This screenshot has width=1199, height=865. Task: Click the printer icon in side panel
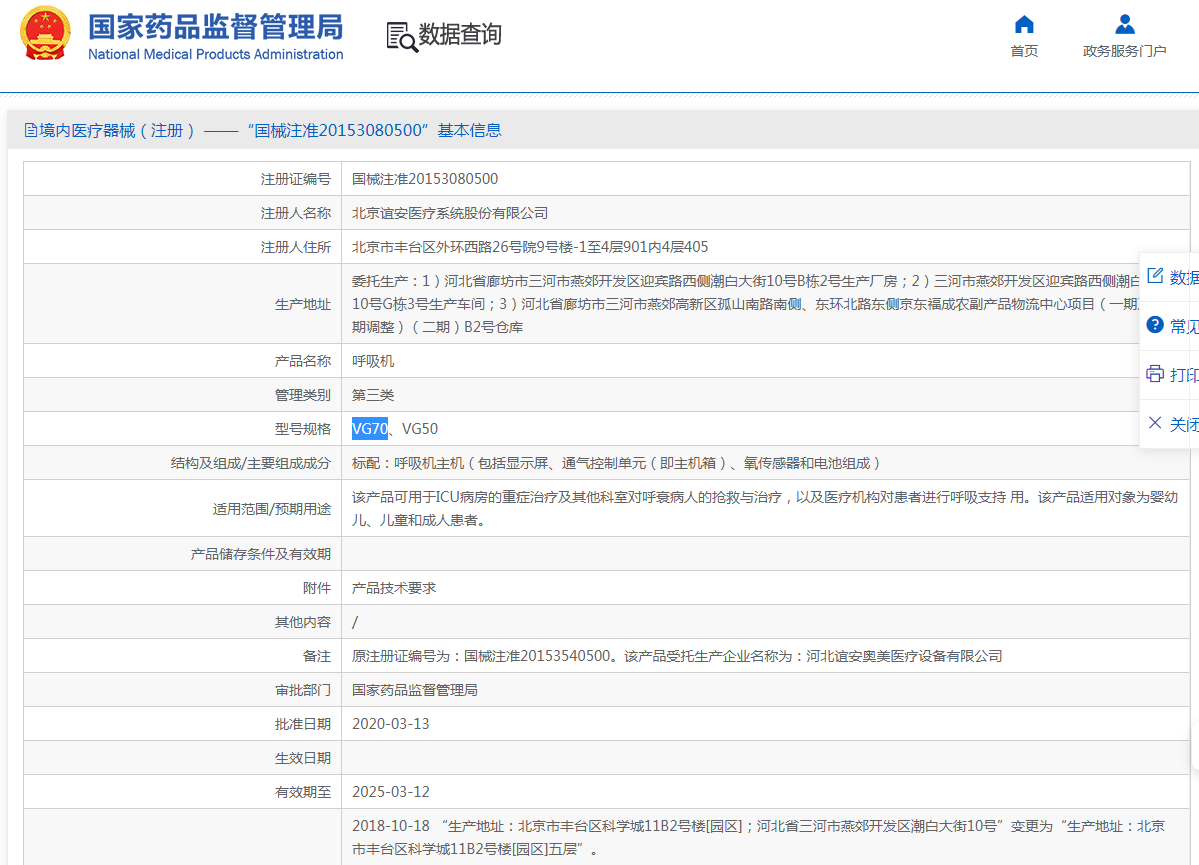(x=1155, y=373)
